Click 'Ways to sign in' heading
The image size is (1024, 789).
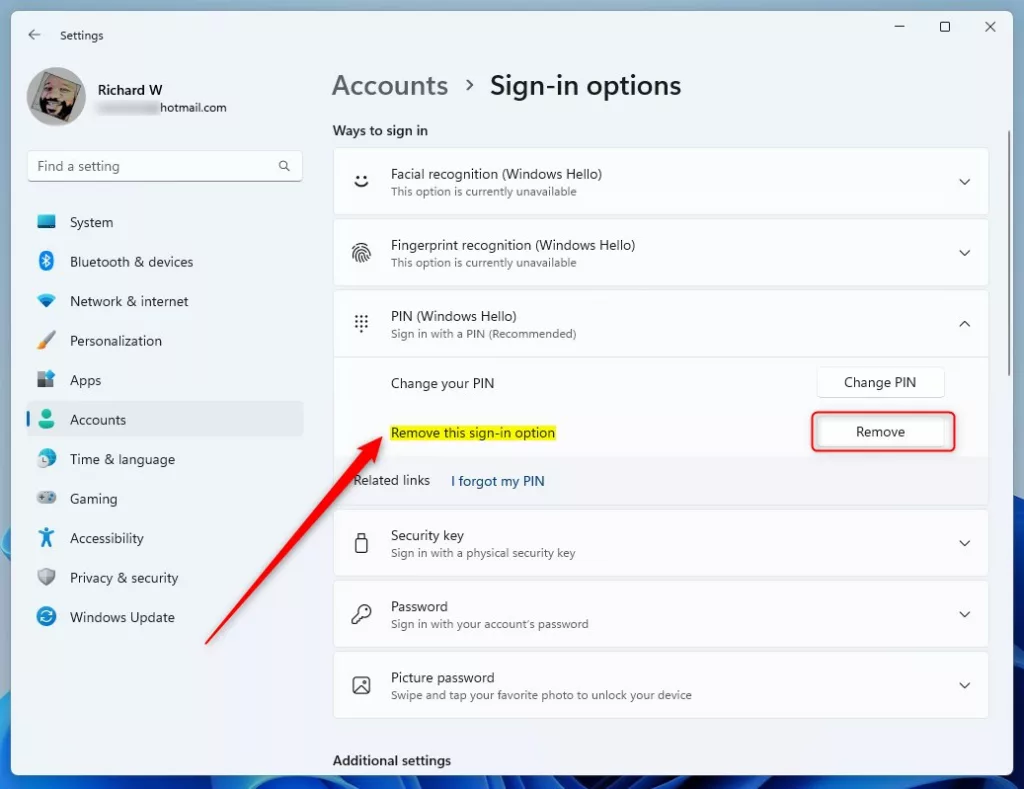click(x=380, y=131)
